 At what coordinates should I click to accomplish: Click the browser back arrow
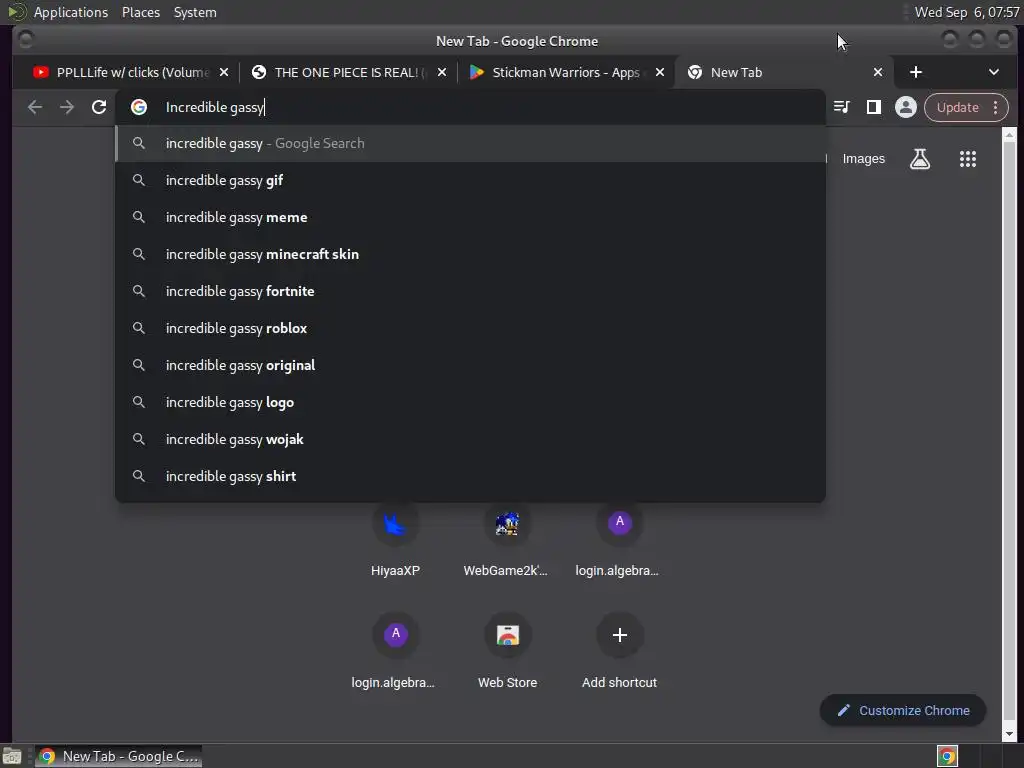pos(35,107)
